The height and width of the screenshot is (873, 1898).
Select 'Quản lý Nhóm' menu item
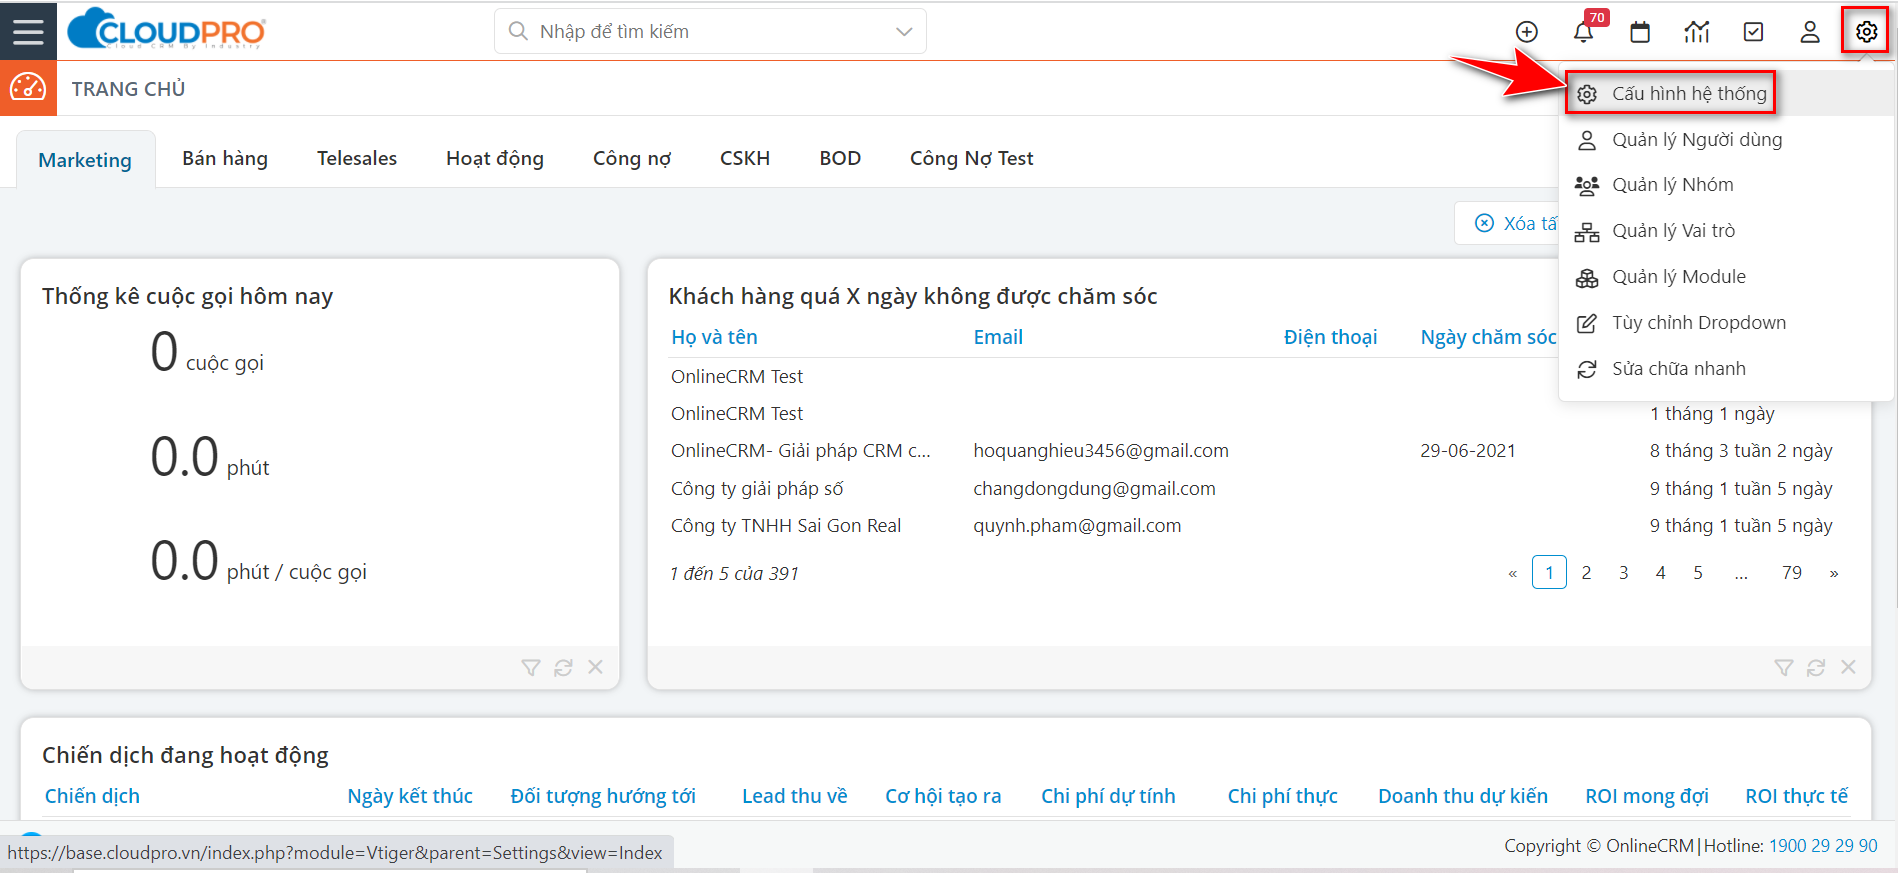[1726, 184]
